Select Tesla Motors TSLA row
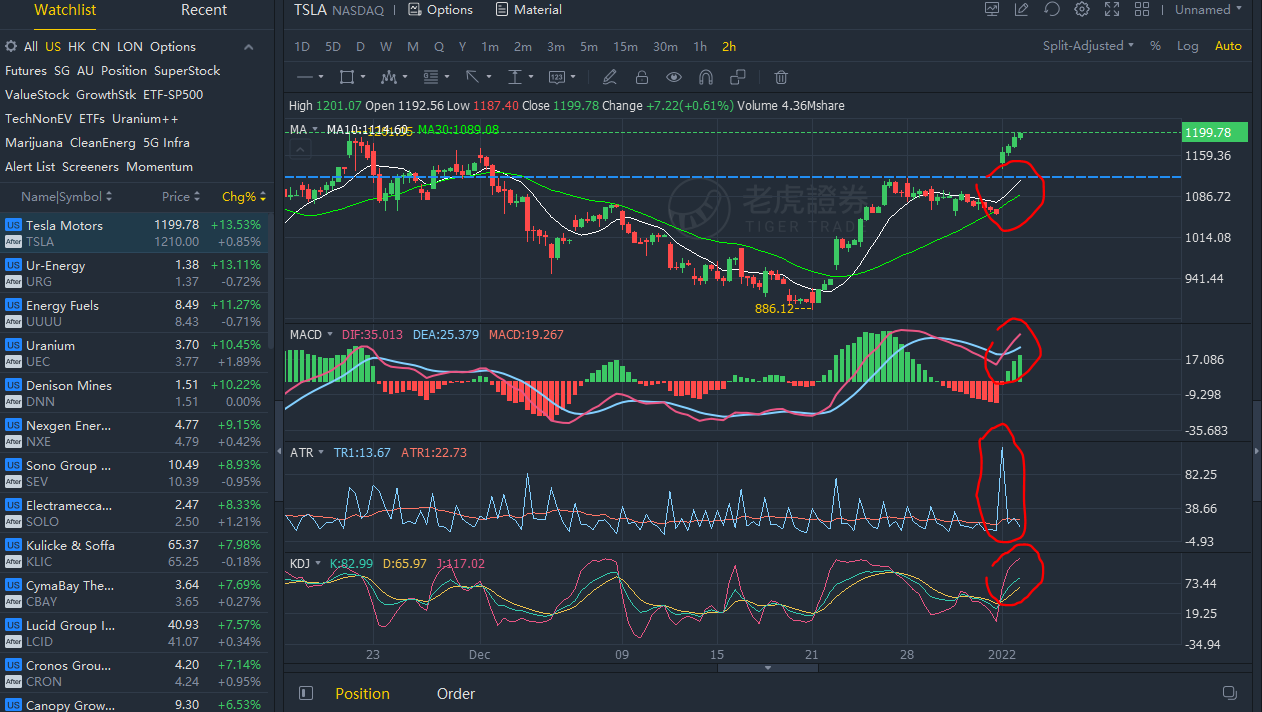 pyautogui.click(x=135, y=233)
